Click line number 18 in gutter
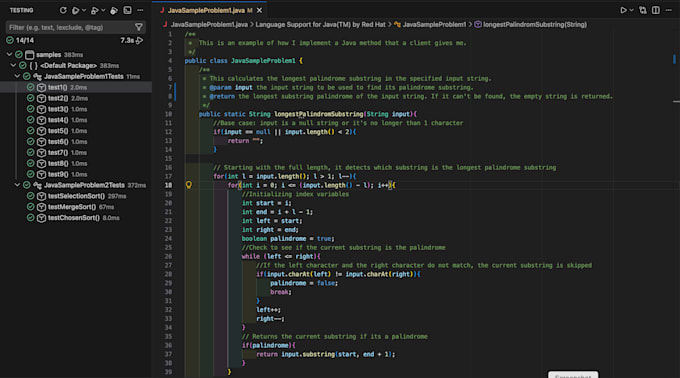 (168, 185)
